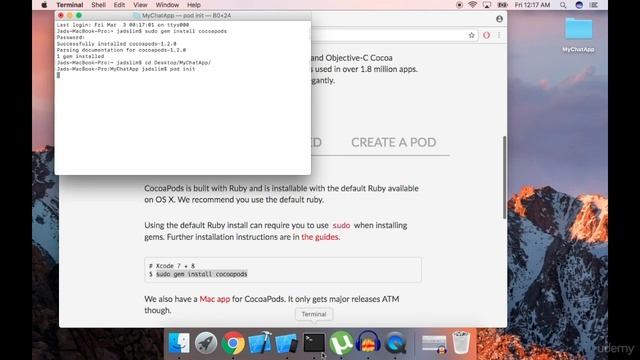
Task: Open Xcode hammer icon in Dock
Action: [260, 342]
